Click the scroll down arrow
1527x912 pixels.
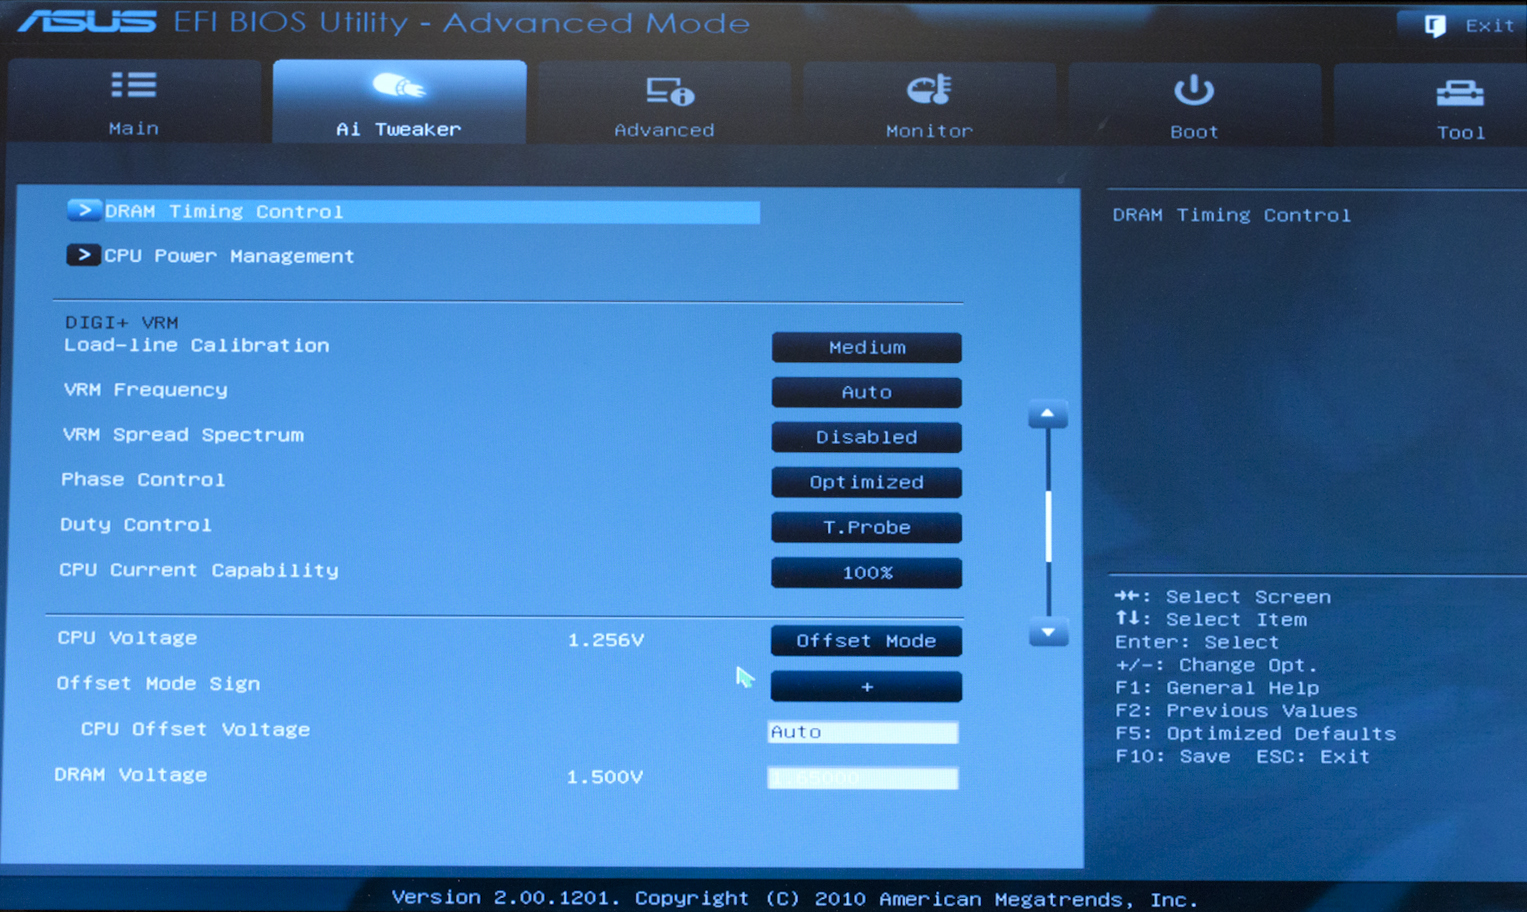(x=1048, y=632)
